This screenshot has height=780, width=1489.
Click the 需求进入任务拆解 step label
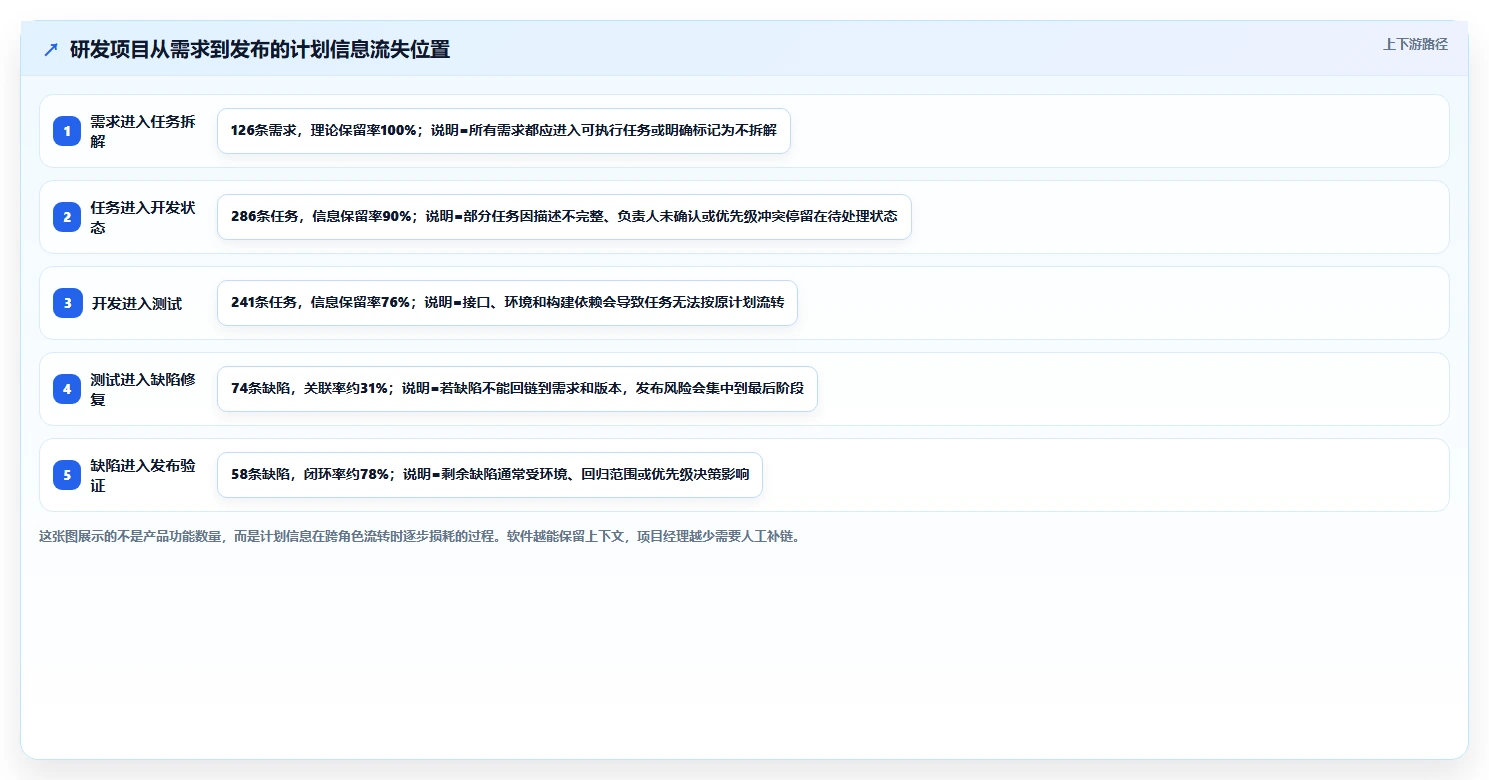tap(143, 131)
